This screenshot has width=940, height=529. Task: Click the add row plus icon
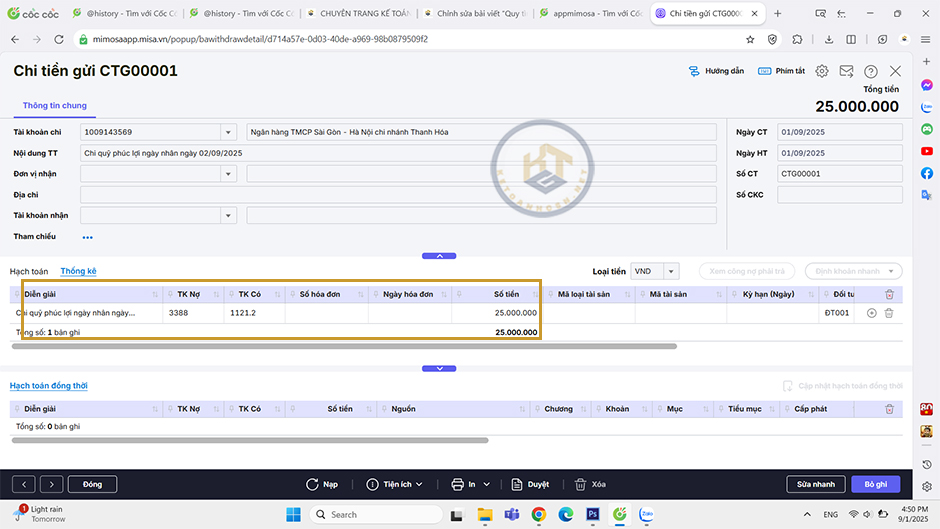coord(872,313)
